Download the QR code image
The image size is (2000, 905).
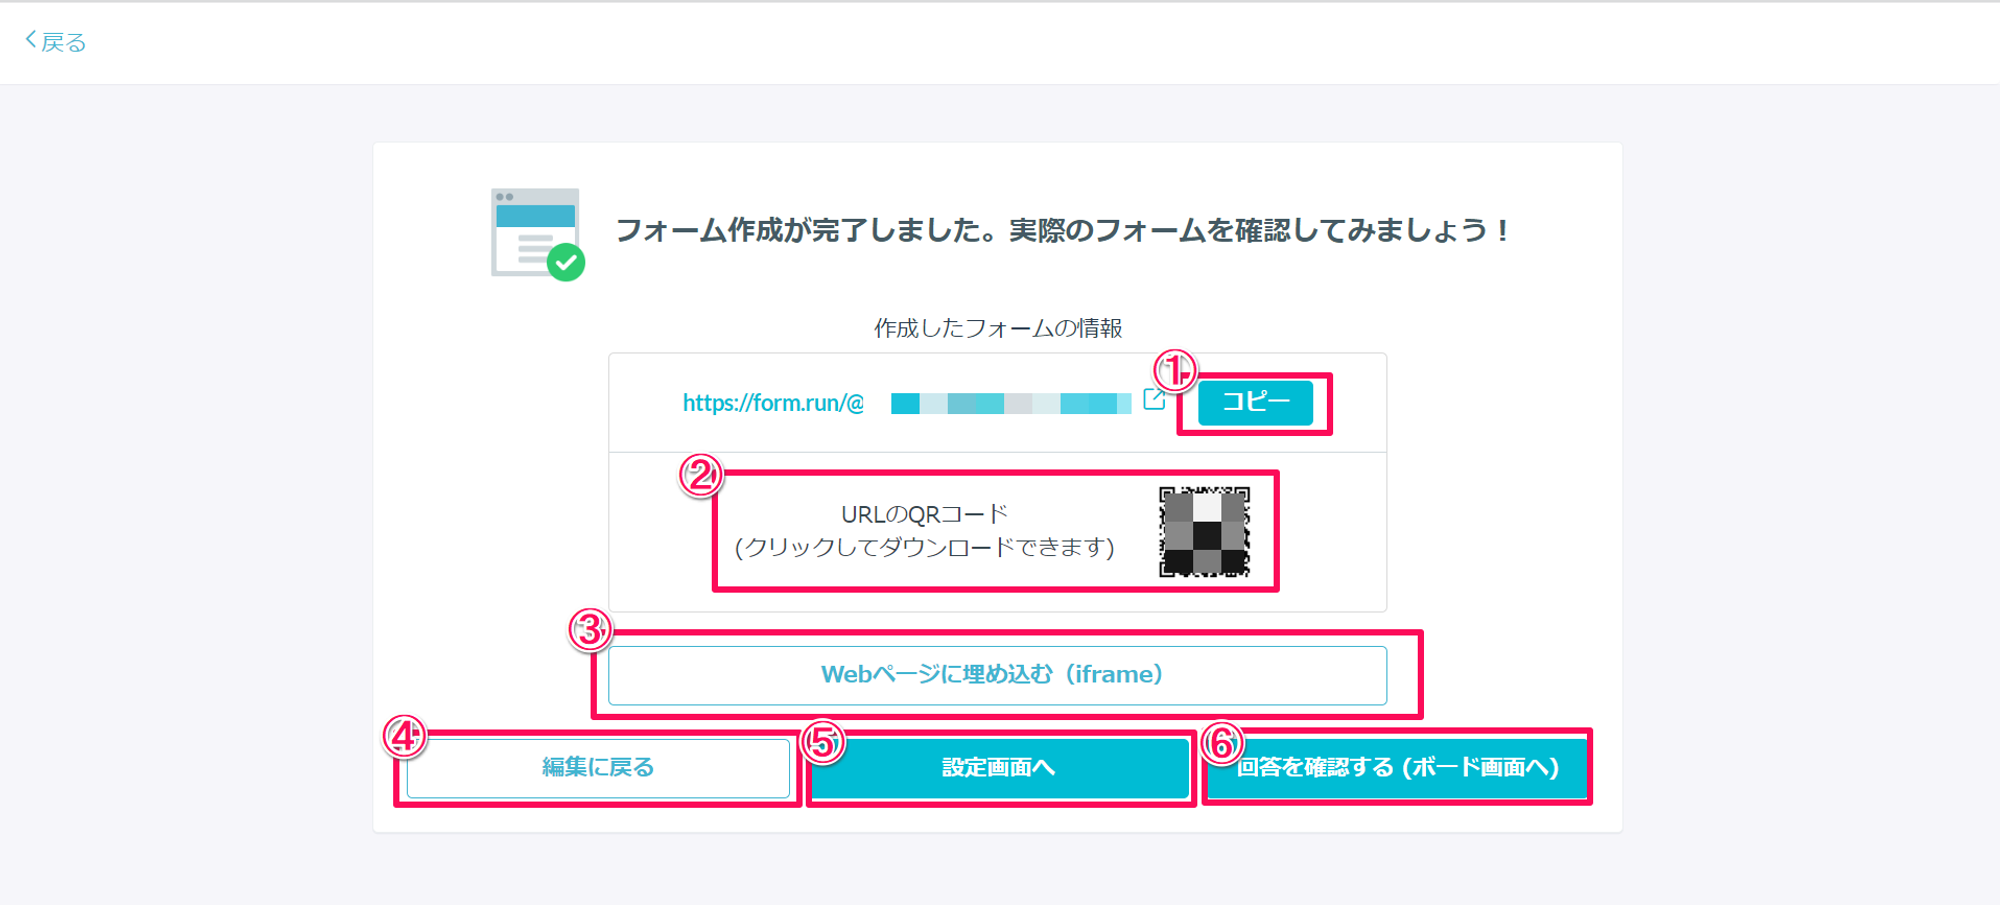pyautogui.click(x=1204, y=532)
